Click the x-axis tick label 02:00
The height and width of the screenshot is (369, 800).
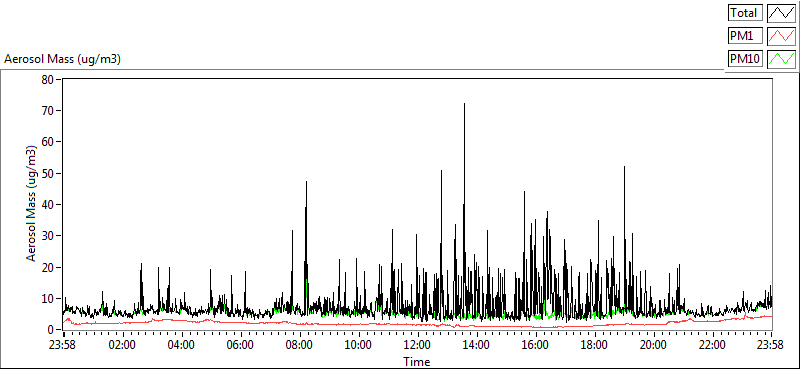[122, 345]
